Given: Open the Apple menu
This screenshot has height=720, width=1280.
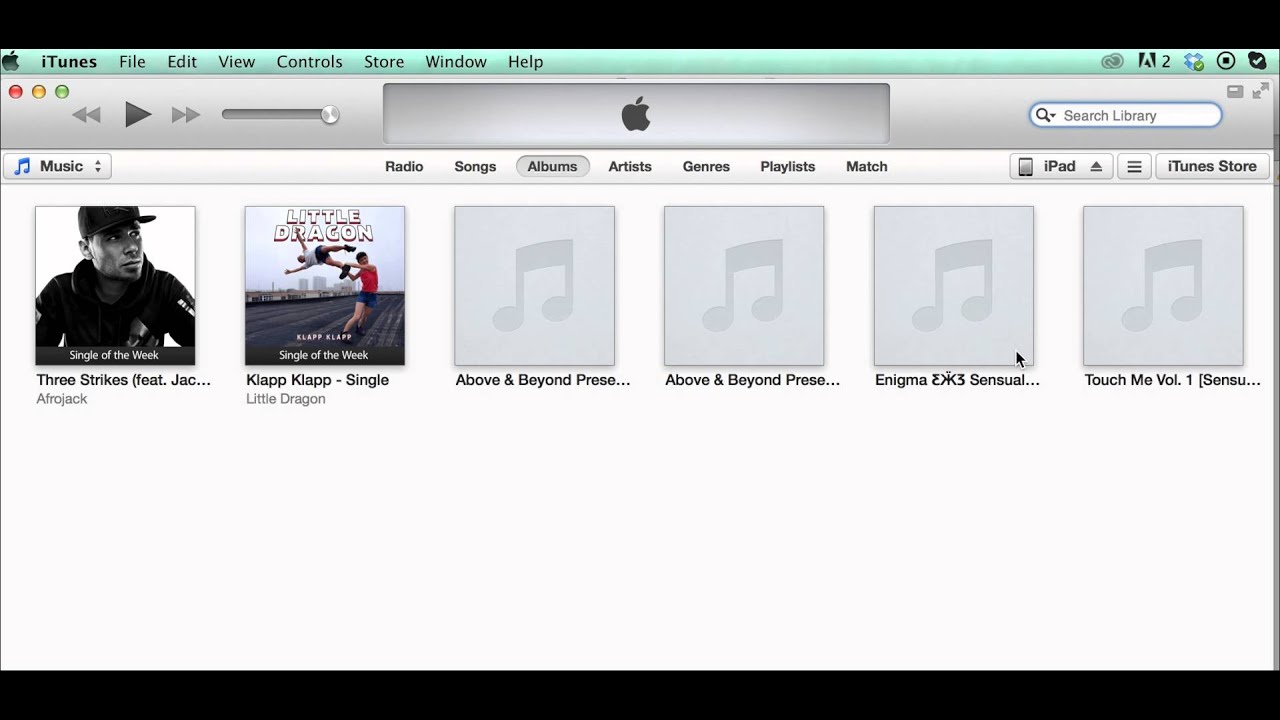Looking at the screenshot, I should [x=11, y=62].
